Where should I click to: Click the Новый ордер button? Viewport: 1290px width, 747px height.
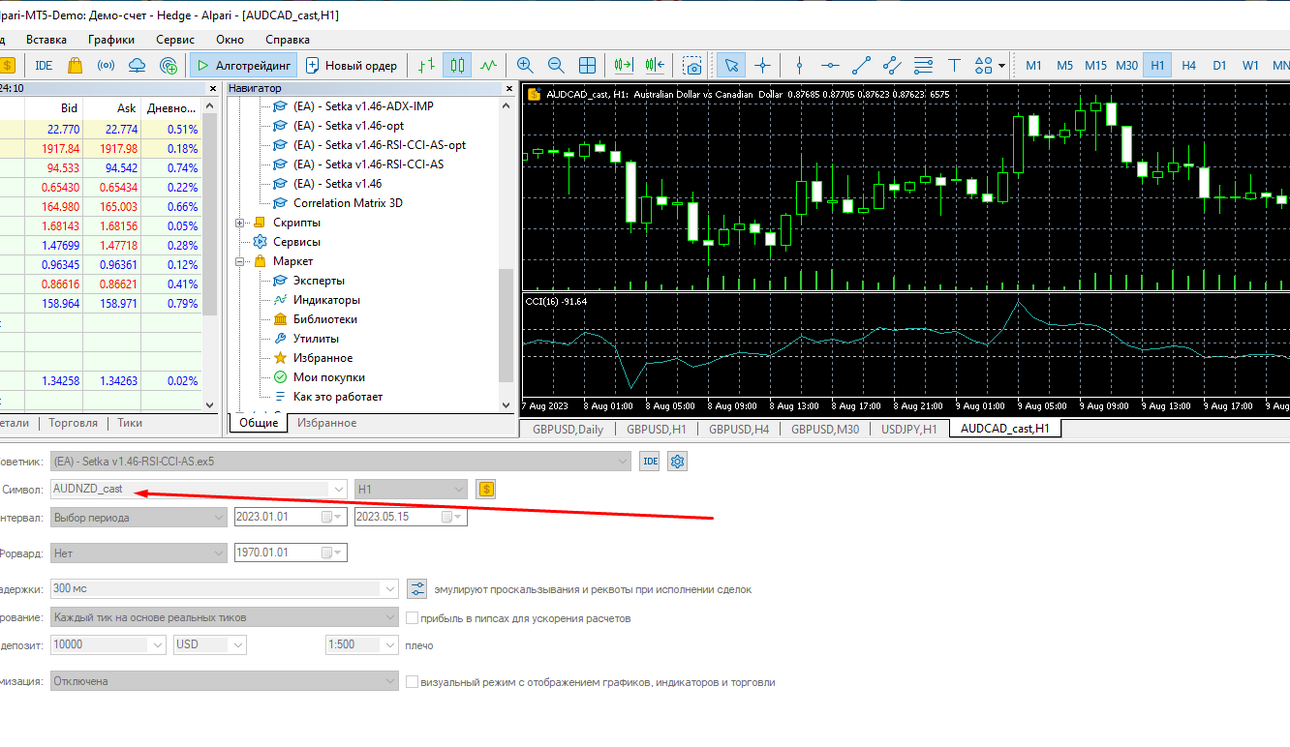tap(351, 65)
